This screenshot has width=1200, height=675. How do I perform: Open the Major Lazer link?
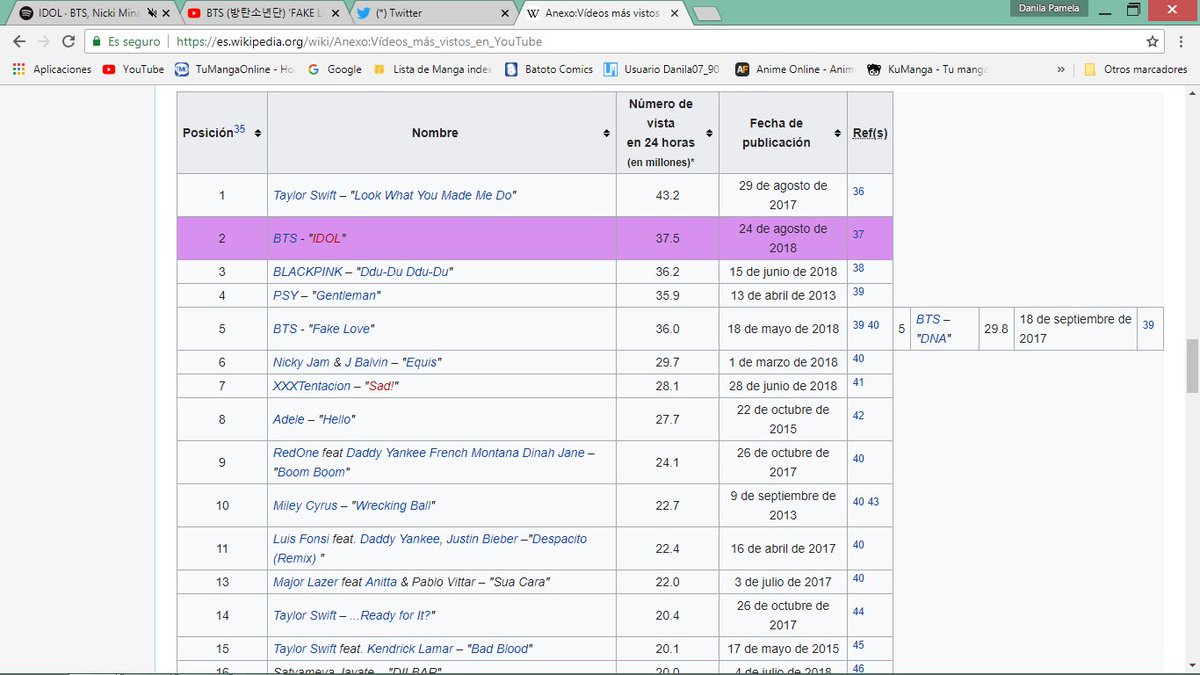(305, 582)
